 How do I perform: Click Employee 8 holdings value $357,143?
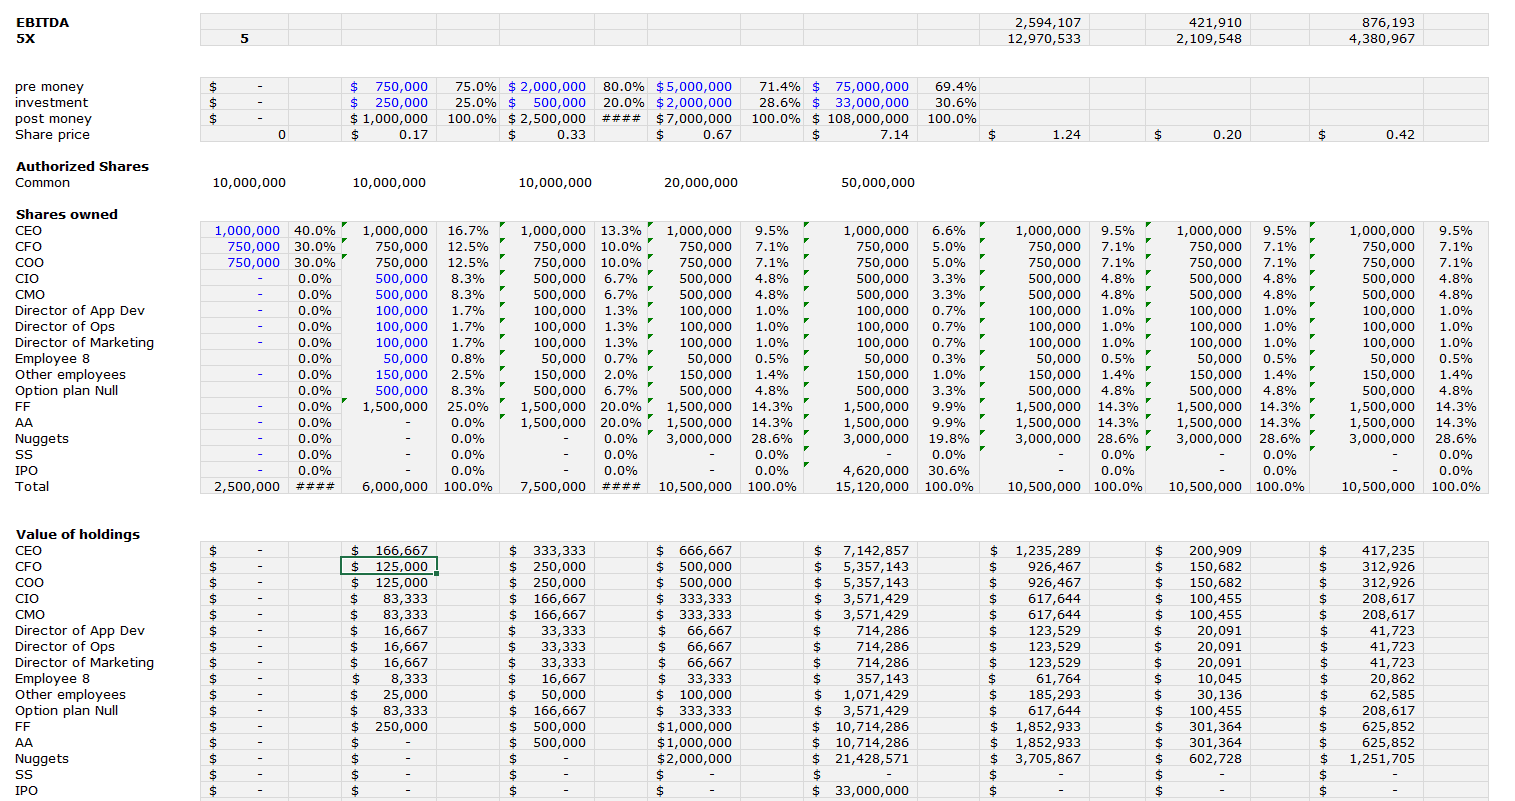point(860,679)
